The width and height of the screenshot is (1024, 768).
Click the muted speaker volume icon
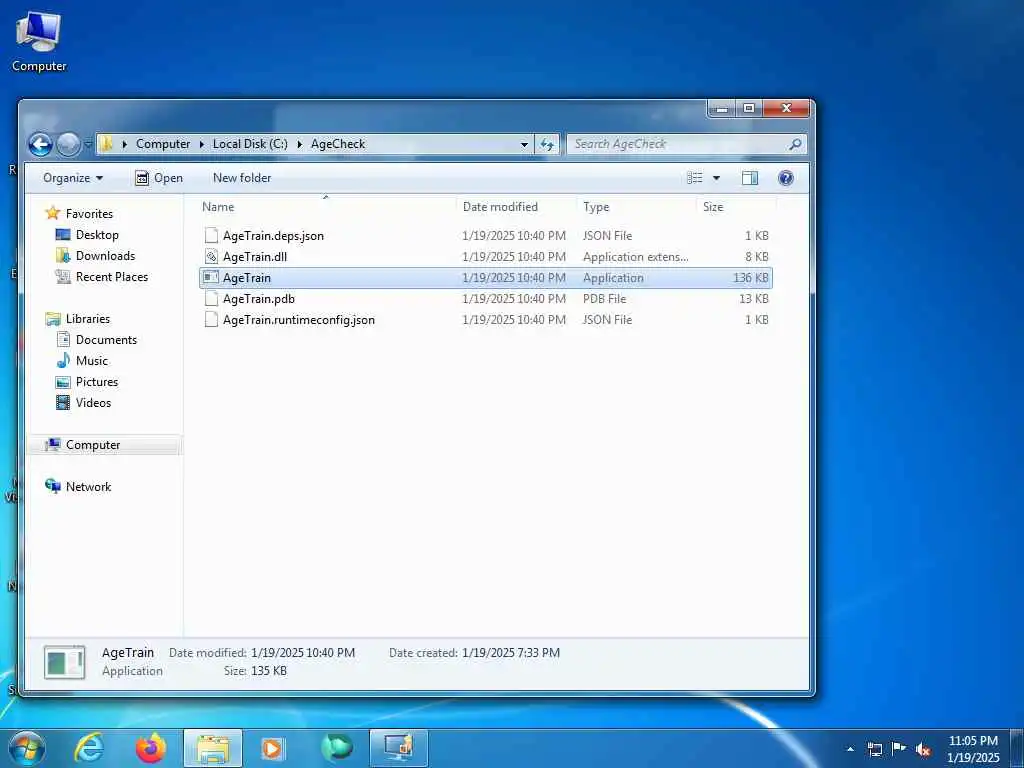pyautogui.click(x=923, y=749)
